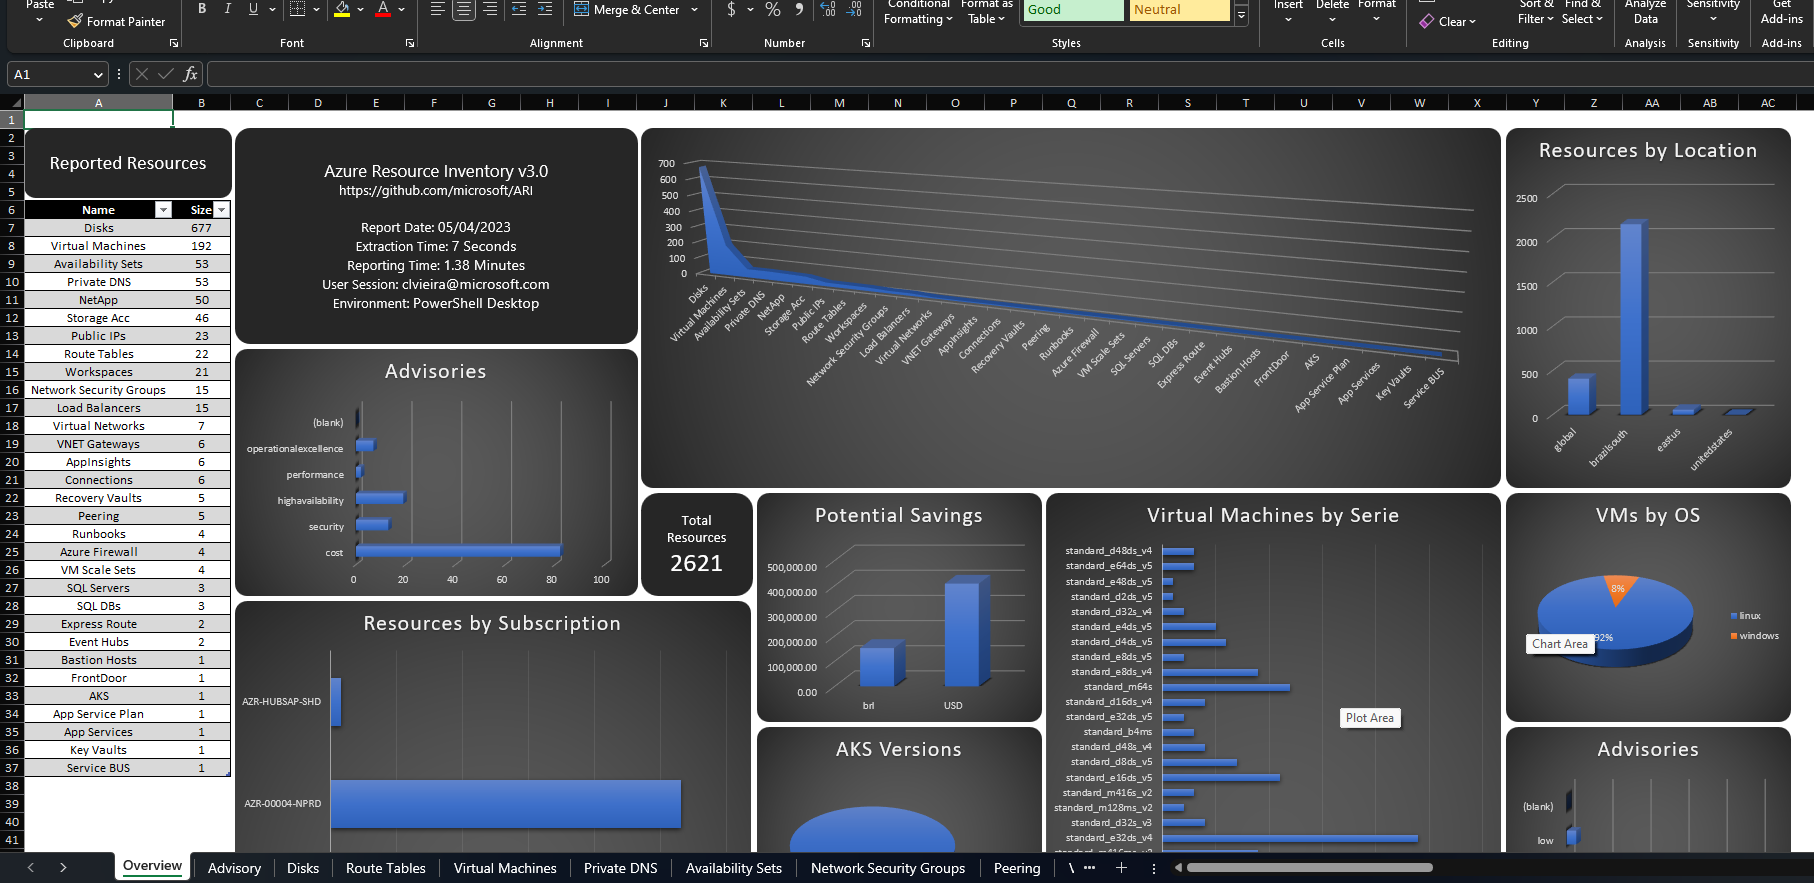1814x883 pixels.
Task: Open Clear dropdown
Action: coord(1448,21)
